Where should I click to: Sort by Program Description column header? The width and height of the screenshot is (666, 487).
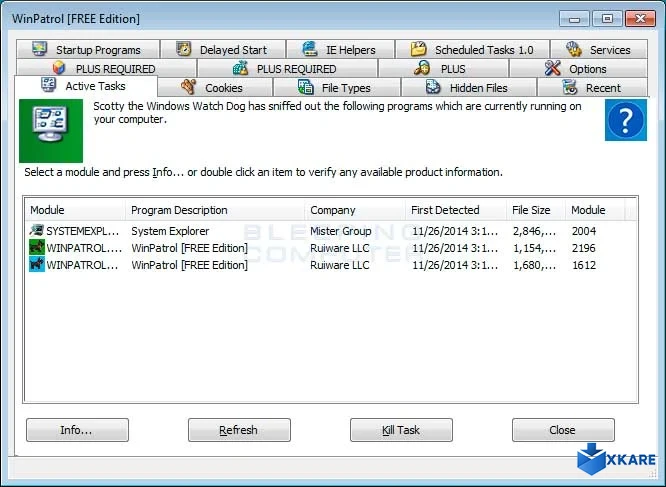[180, 210]
